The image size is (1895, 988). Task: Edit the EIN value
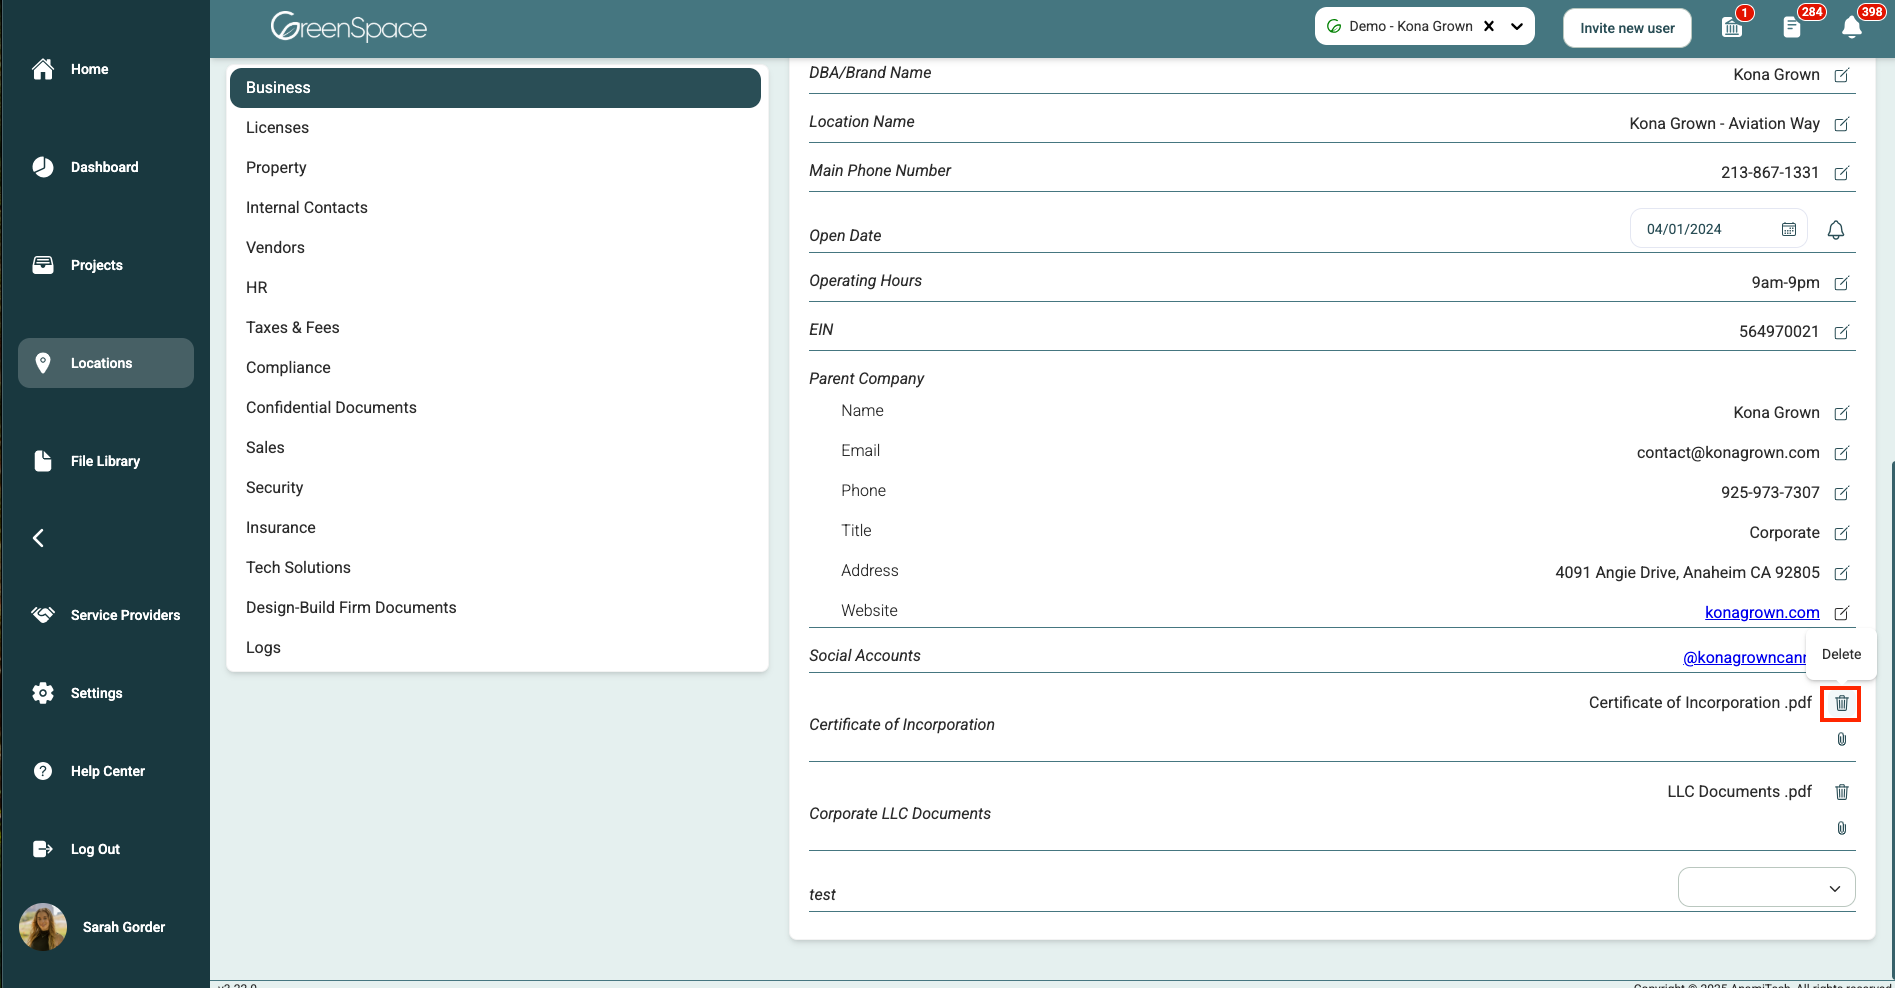[x=1842, y=332]
